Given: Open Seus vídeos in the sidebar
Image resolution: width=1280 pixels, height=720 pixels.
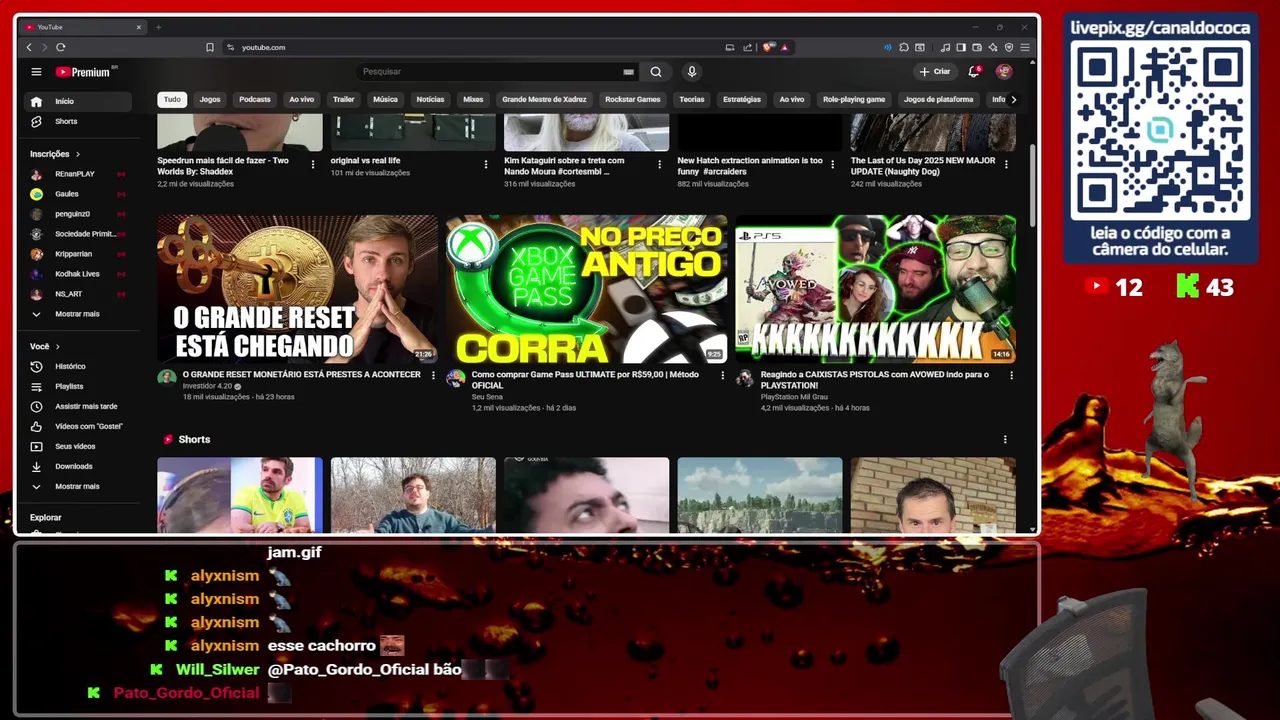Looking at the screenshot, I should click(77, 446).
